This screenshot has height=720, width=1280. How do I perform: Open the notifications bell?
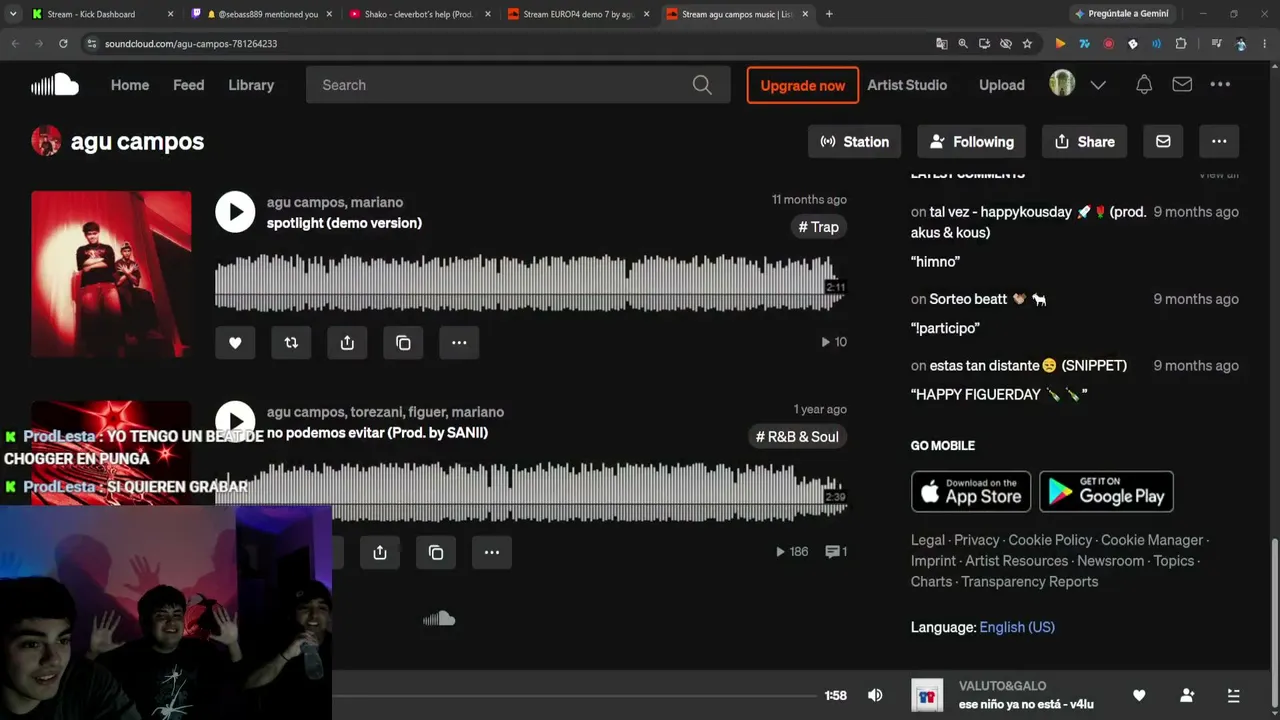pyautogui.click(x=1144, y=85)
